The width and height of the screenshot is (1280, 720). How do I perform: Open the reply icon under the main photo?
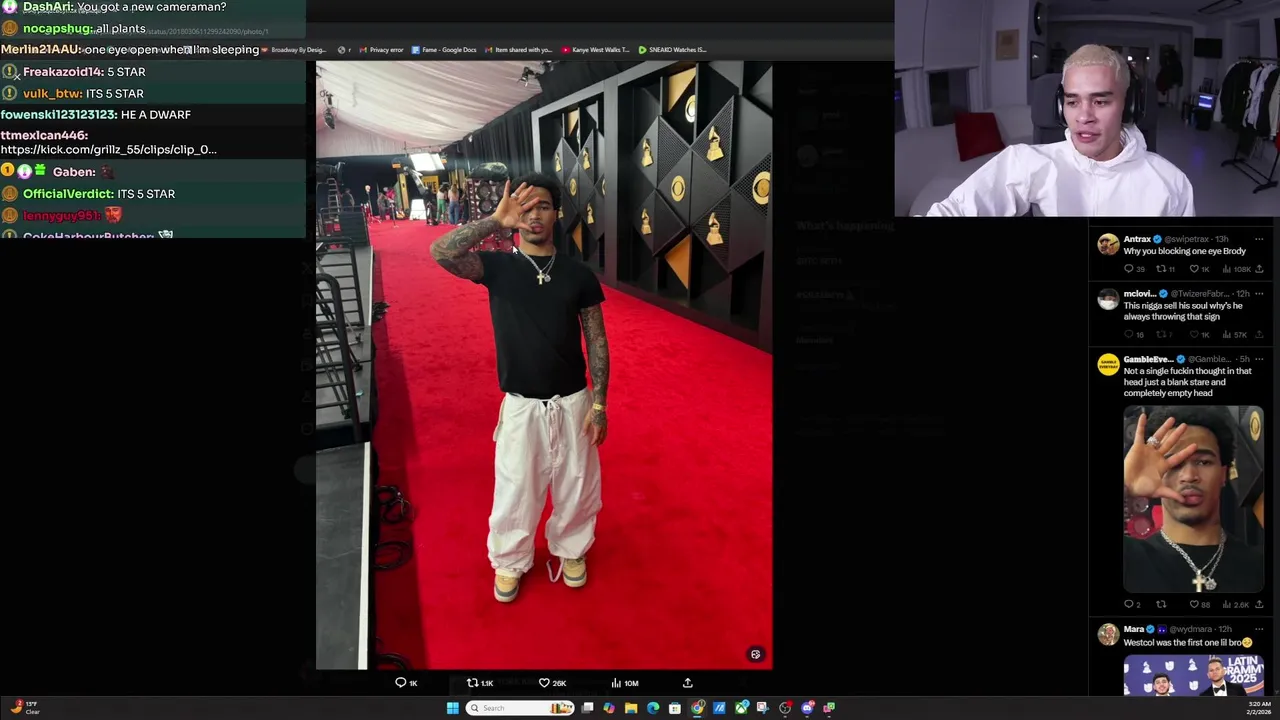tap(401, 683)
